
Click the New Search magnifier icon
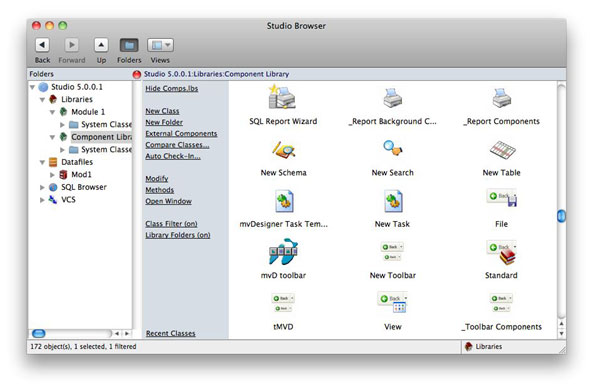coord(392,147)
